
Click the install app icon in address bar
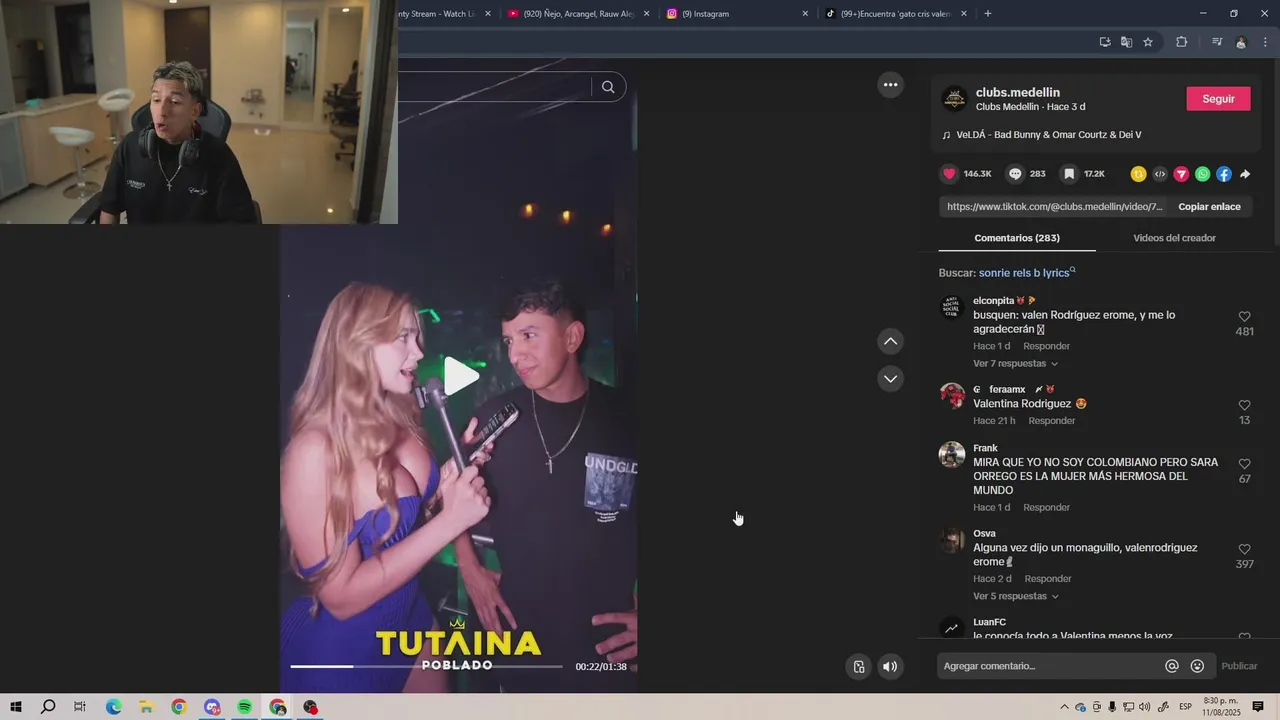[x=1105, y=42]
